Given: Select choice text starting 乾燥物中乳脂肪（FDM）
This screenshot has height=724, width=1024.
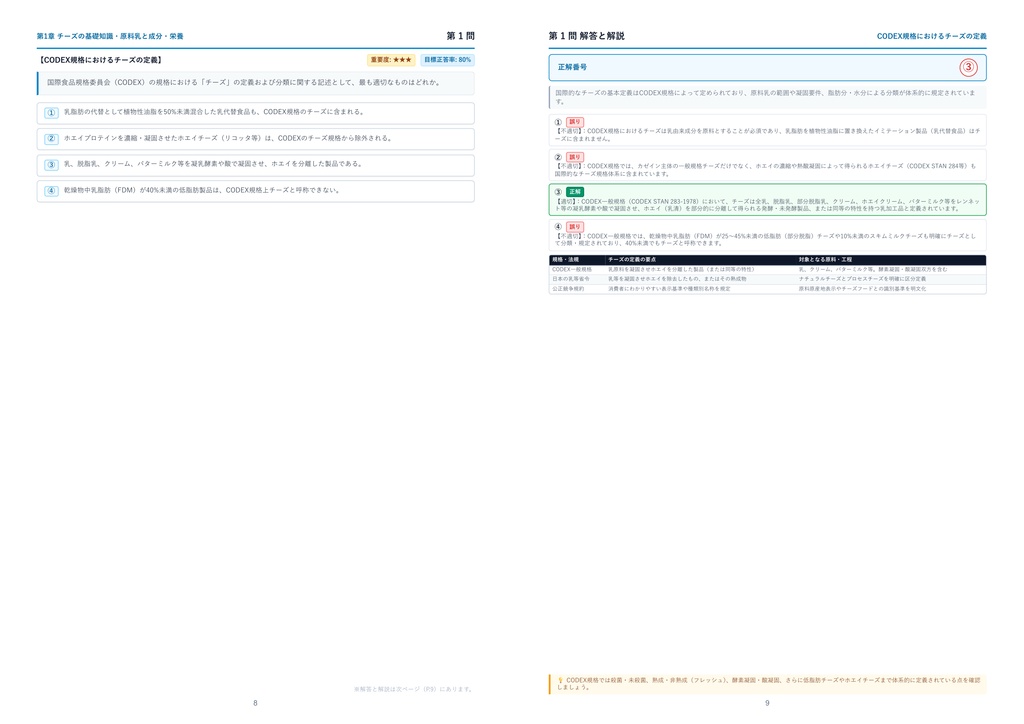Looking at the screenshot, I should coord(202,191).
